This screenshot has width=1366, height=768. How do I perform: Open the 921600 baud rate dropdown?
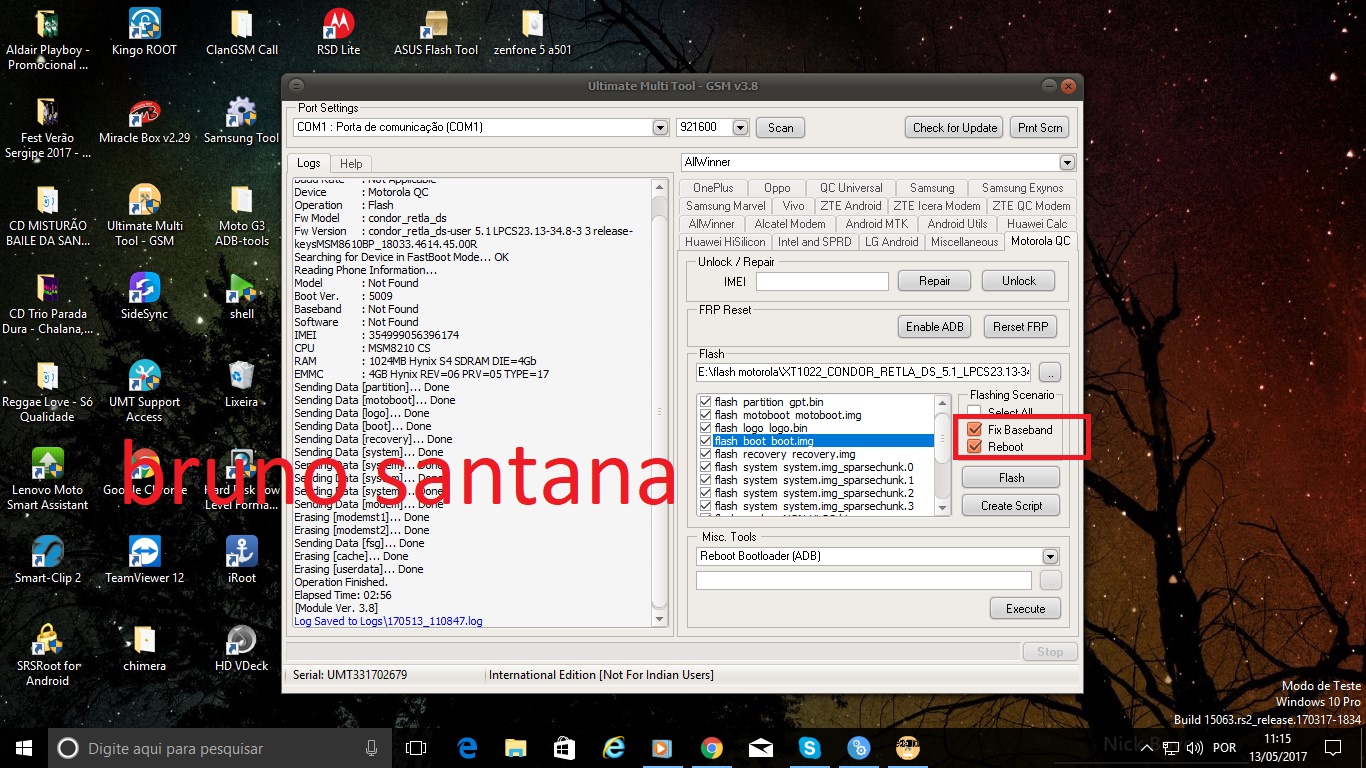740,128
